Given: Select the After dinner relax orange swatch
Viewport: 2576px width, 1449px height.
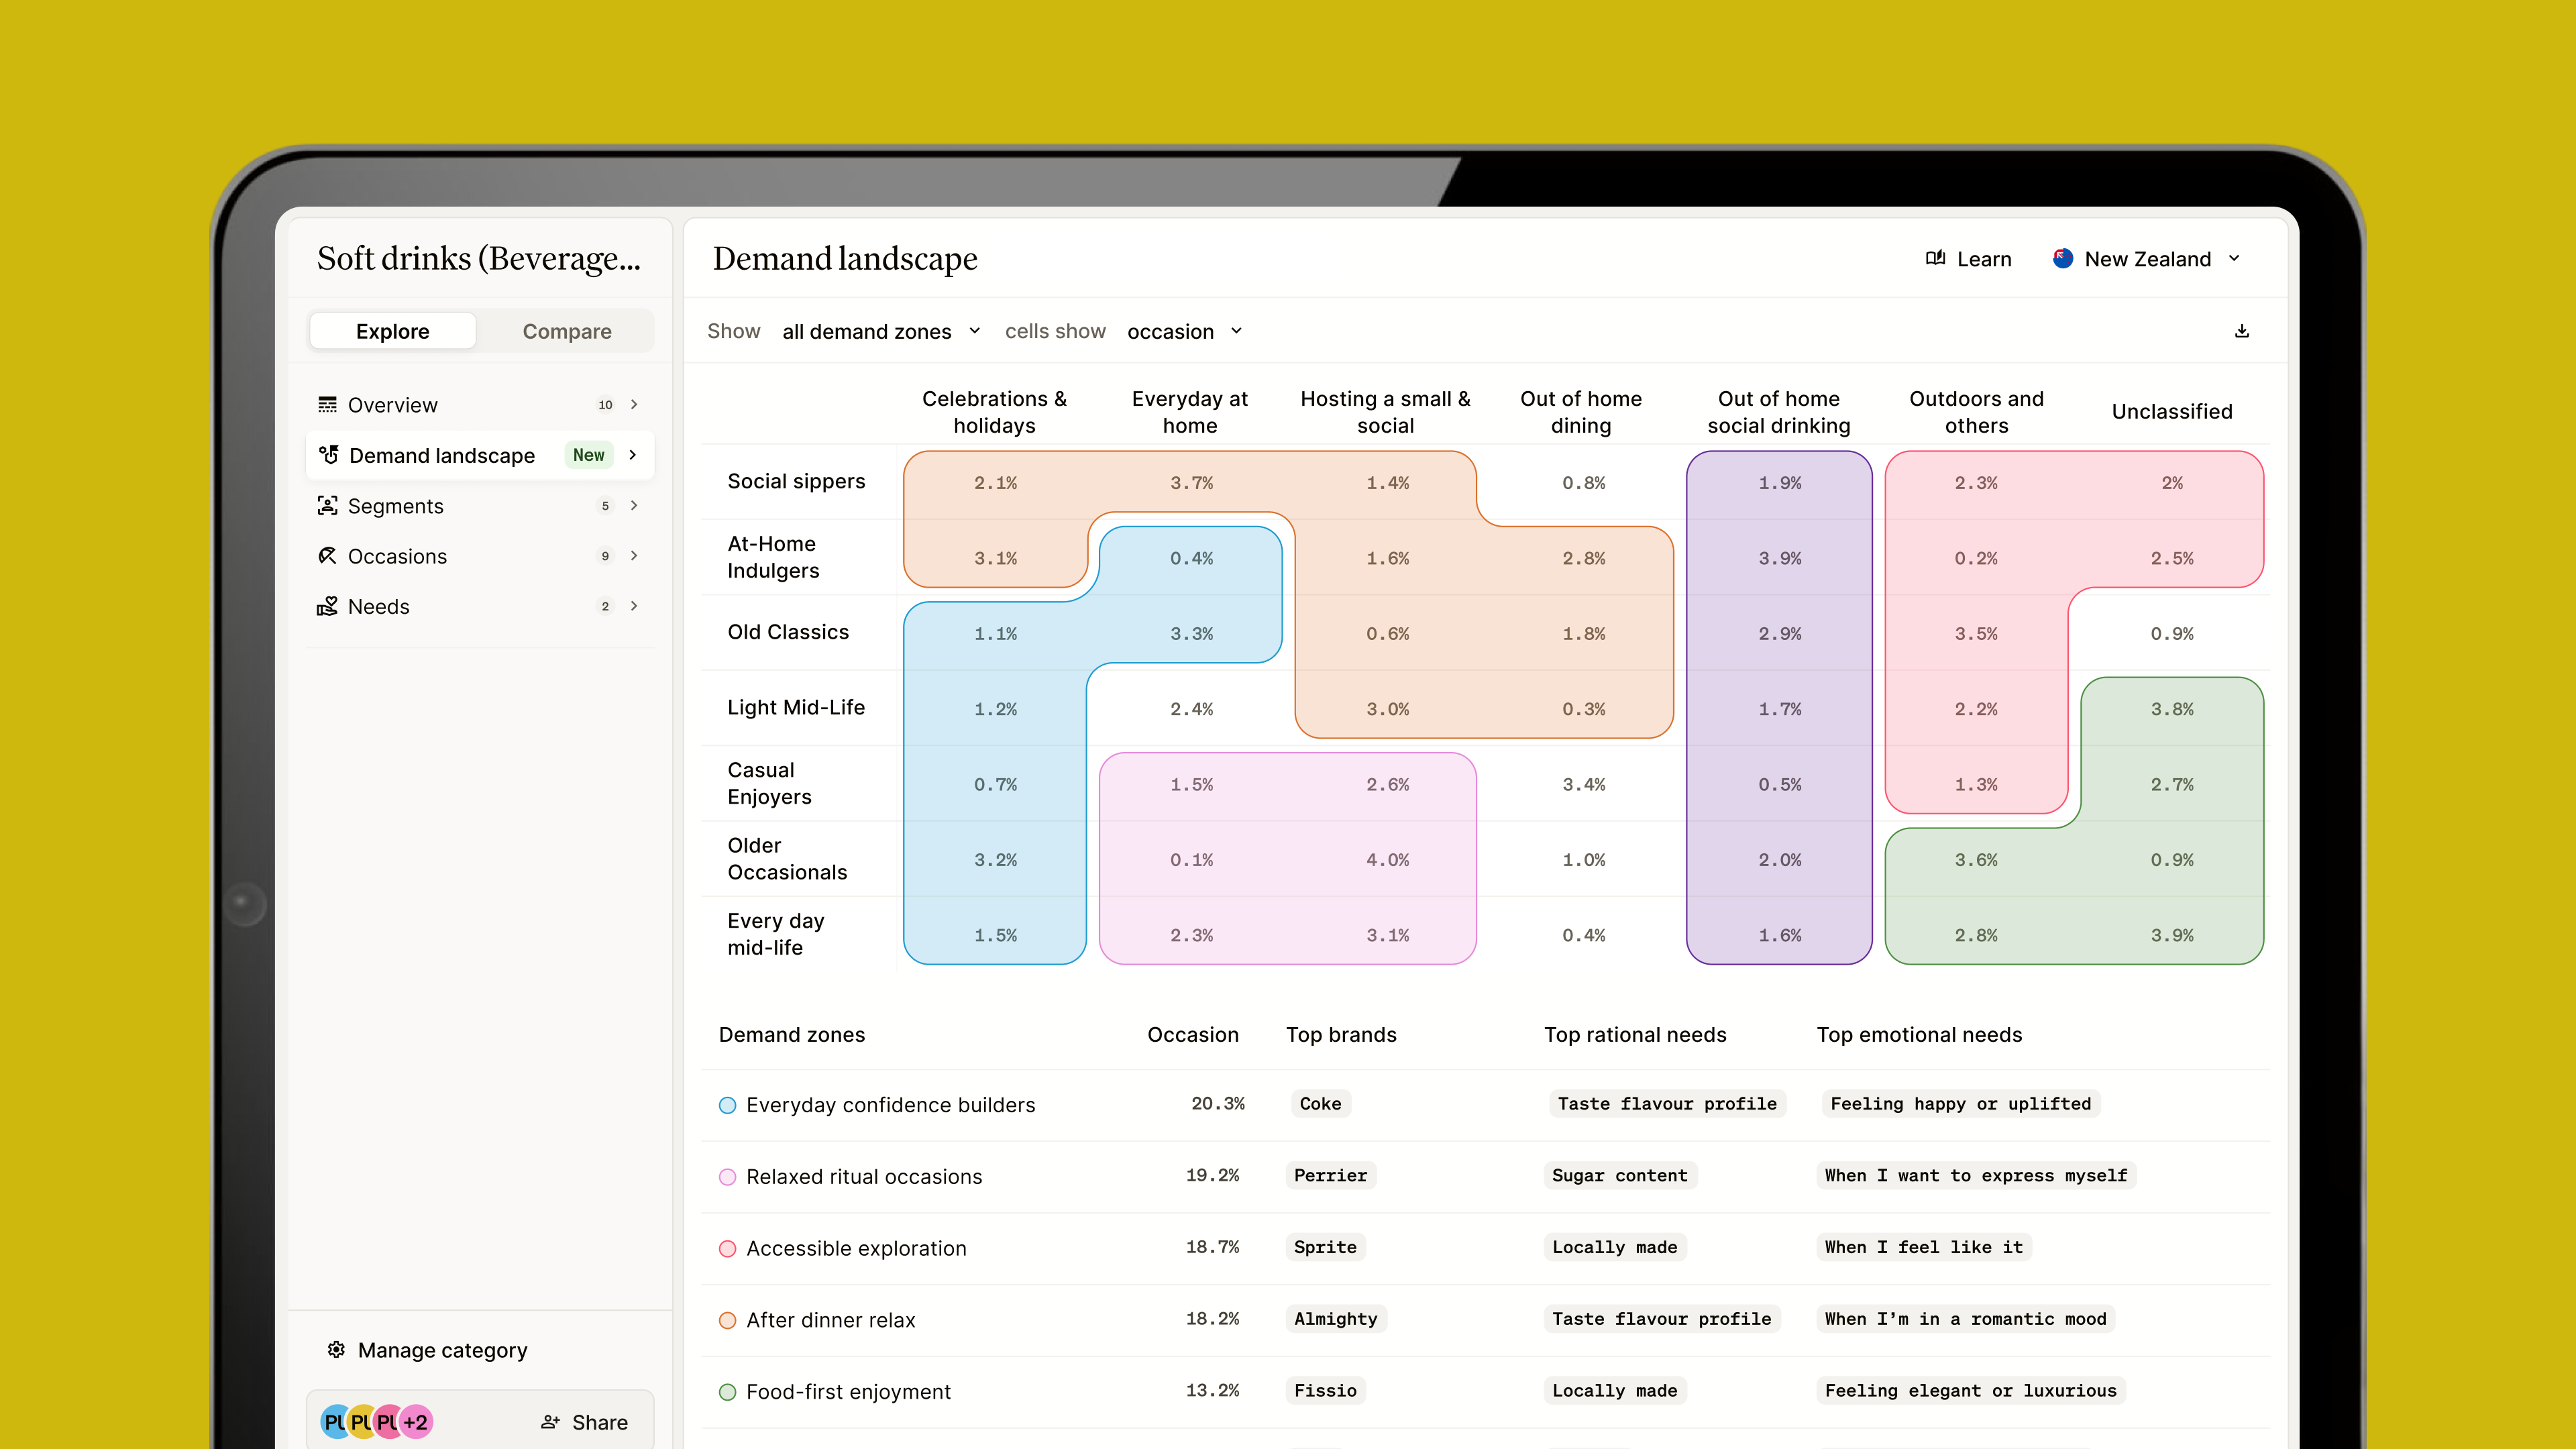Looking at the screenshot, I should tap(728, 1320).
